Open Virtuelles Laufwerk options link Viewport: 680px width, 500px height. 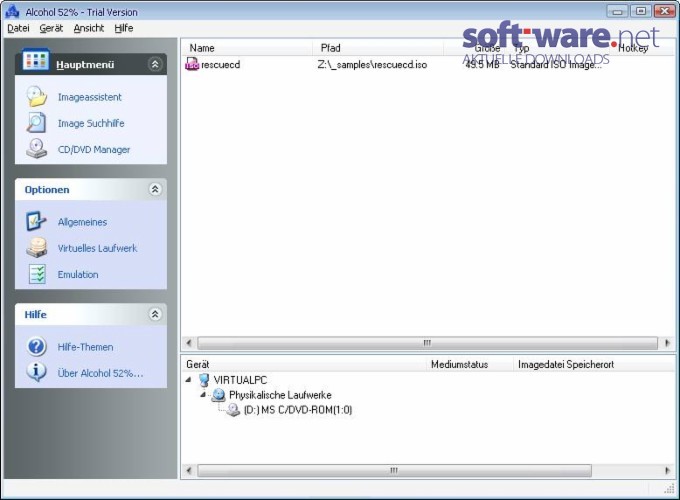(x=98, y=248)
